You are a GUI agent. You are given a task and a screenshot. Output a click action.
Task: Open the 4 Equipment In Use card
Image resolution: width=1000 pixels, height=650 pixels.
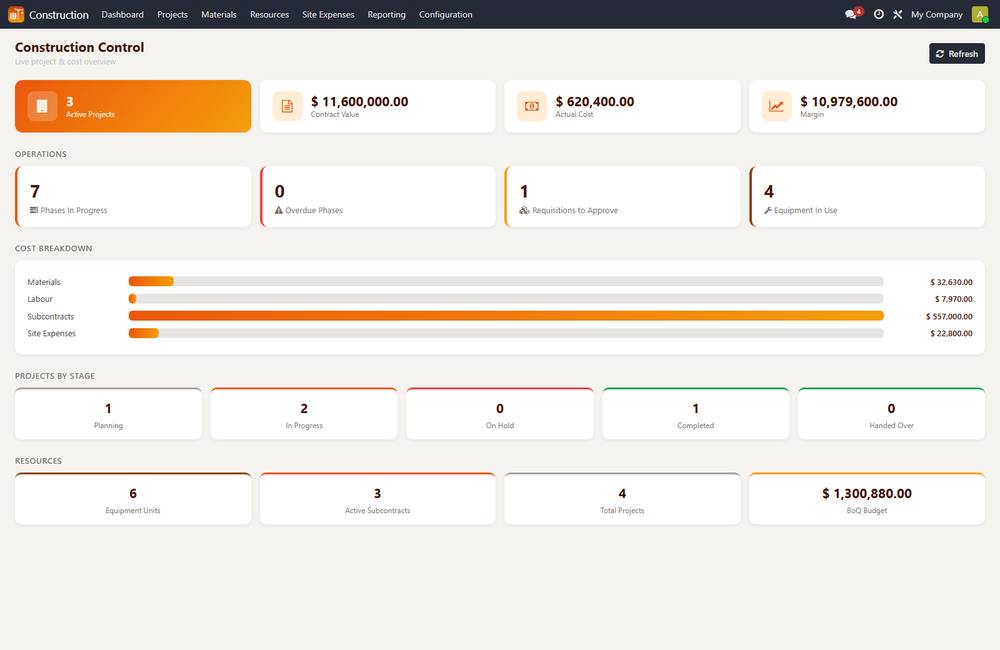coord(867,196)
